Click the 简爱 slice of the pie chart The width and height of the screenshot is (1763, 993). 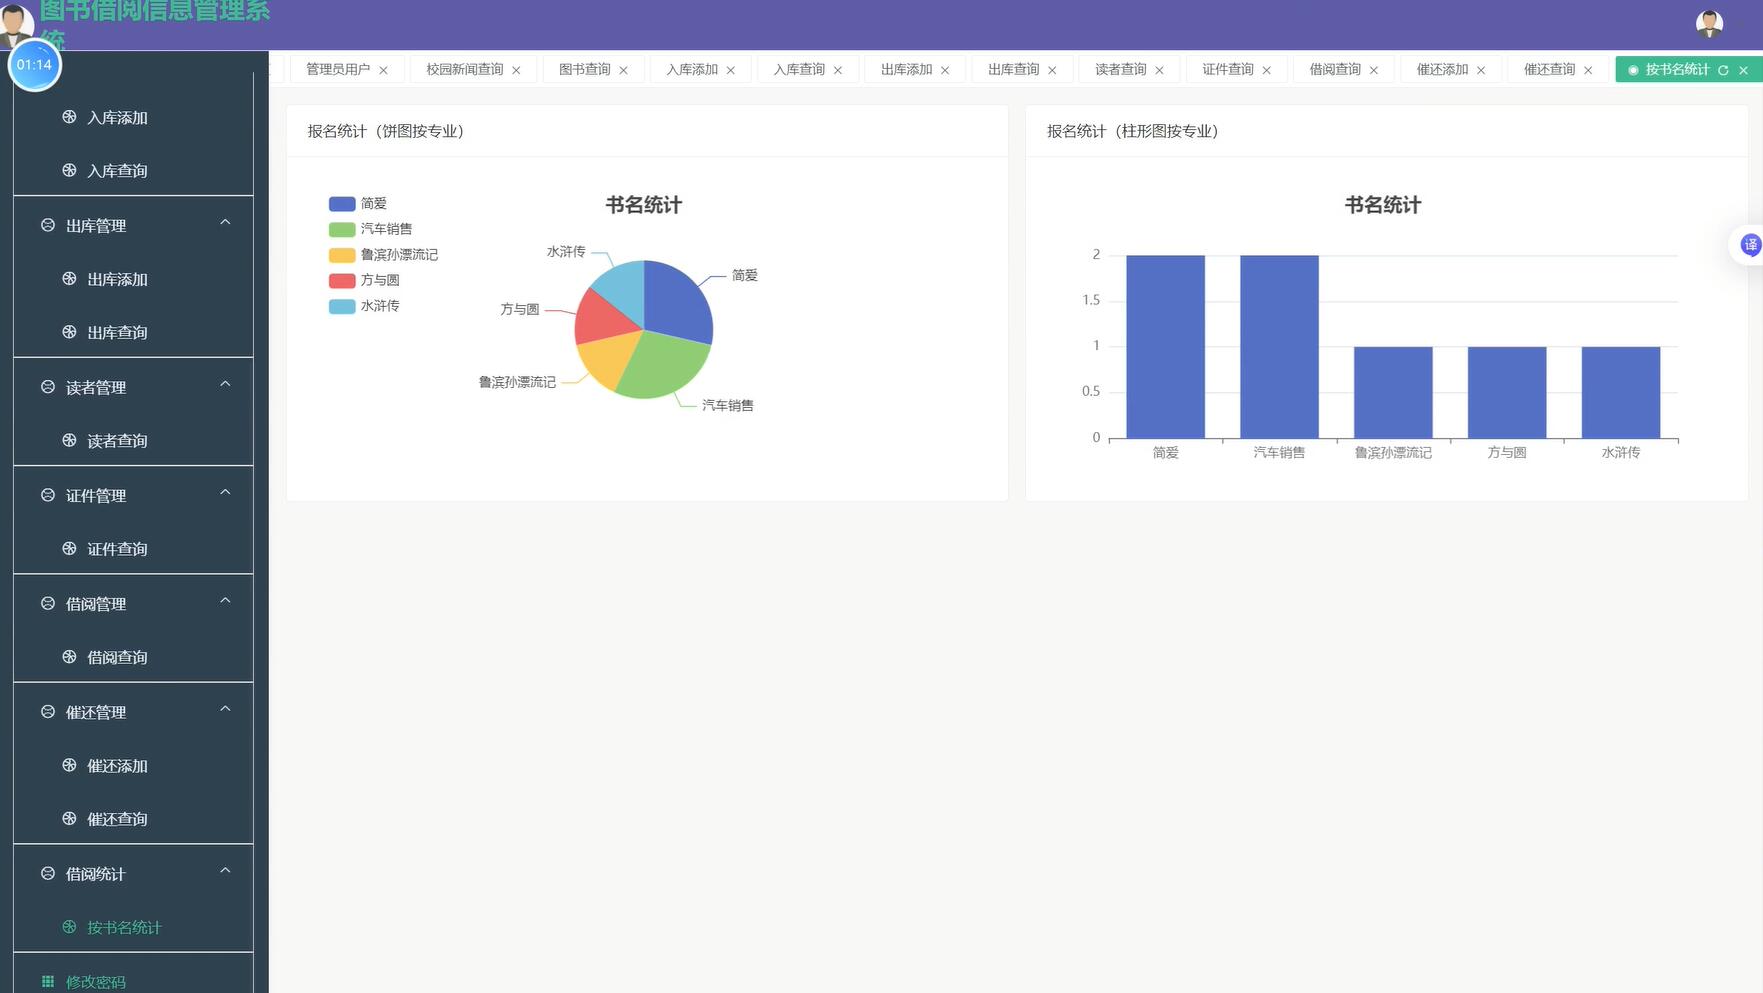click(675, 305)
